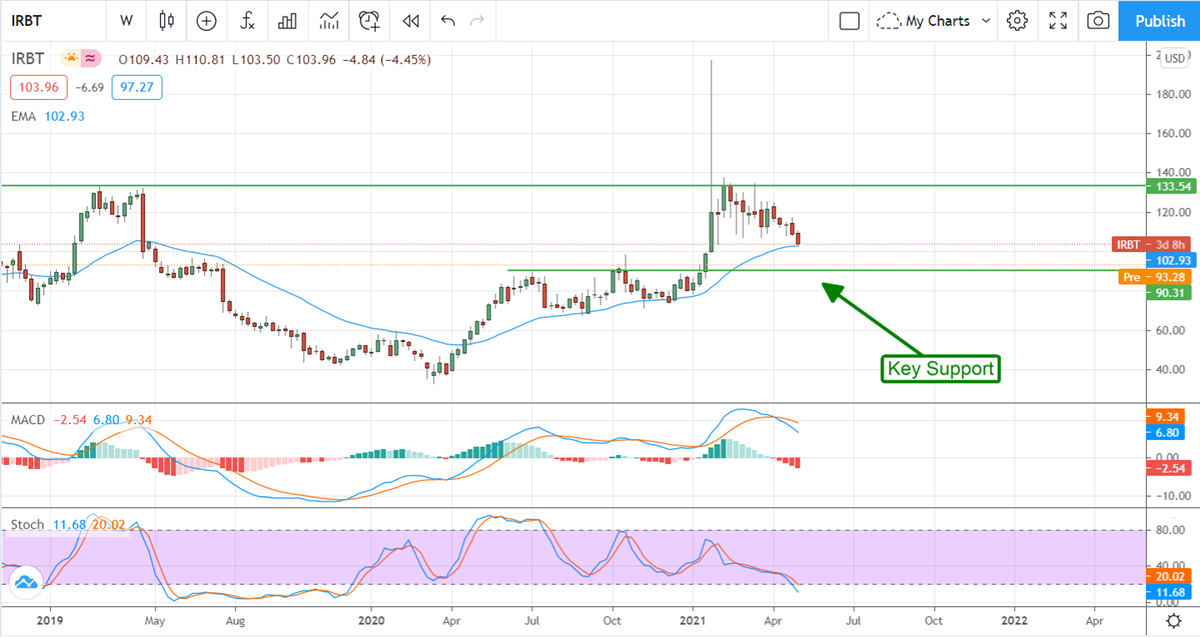Change the weekly W timeframe interval
Viewport: 1200px width, 637px height.
(126, 20)
